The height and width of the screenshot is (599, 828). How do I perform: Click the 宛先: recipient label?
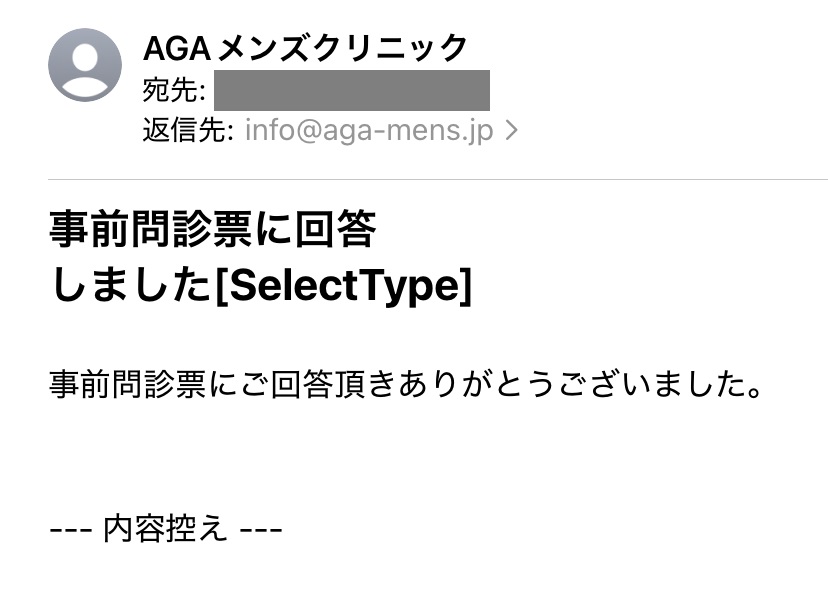click(174, 90)
